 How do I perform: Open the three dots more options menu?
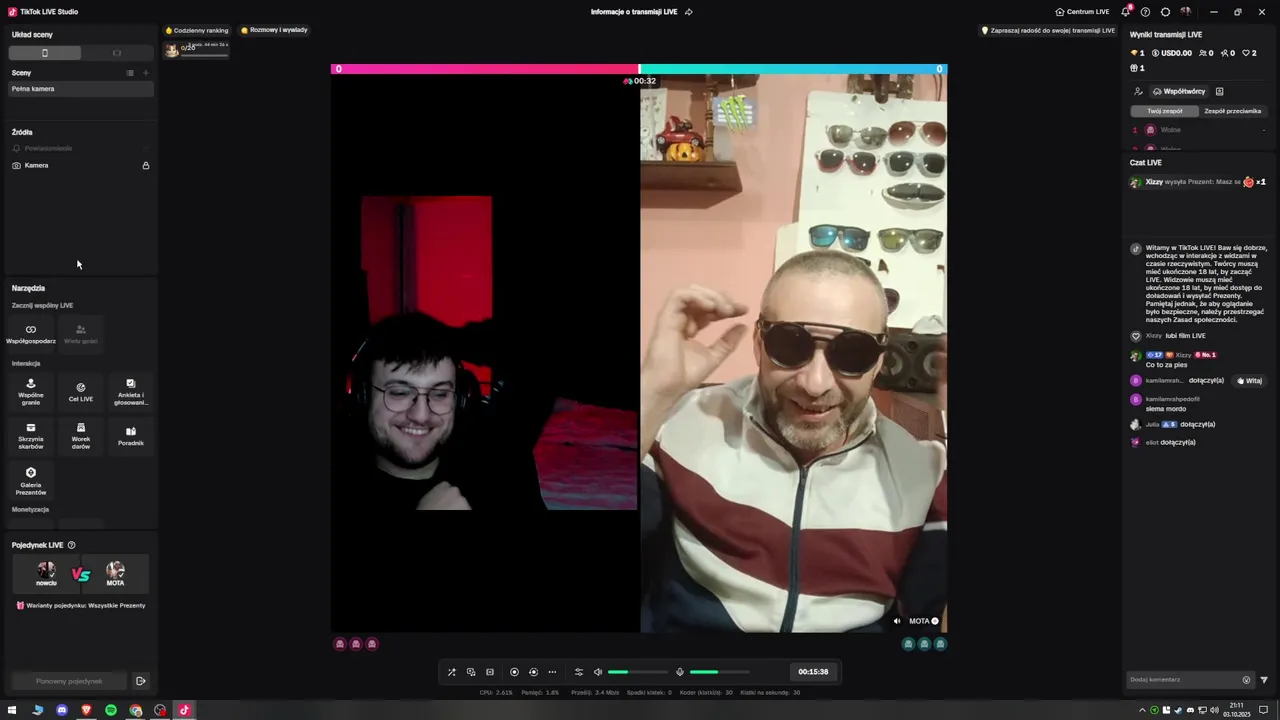[x=552, y=672]
